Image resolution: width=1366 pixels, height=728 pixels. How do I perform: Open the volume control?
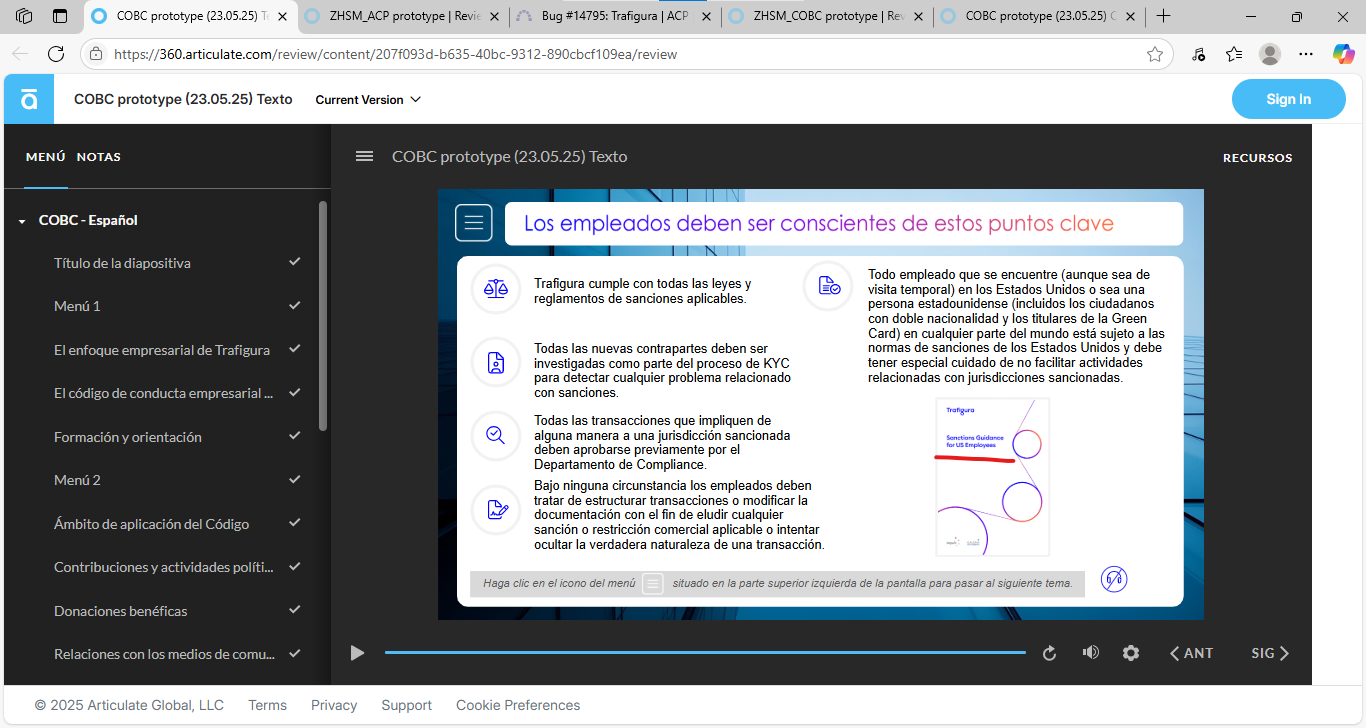coord(1090,653)
